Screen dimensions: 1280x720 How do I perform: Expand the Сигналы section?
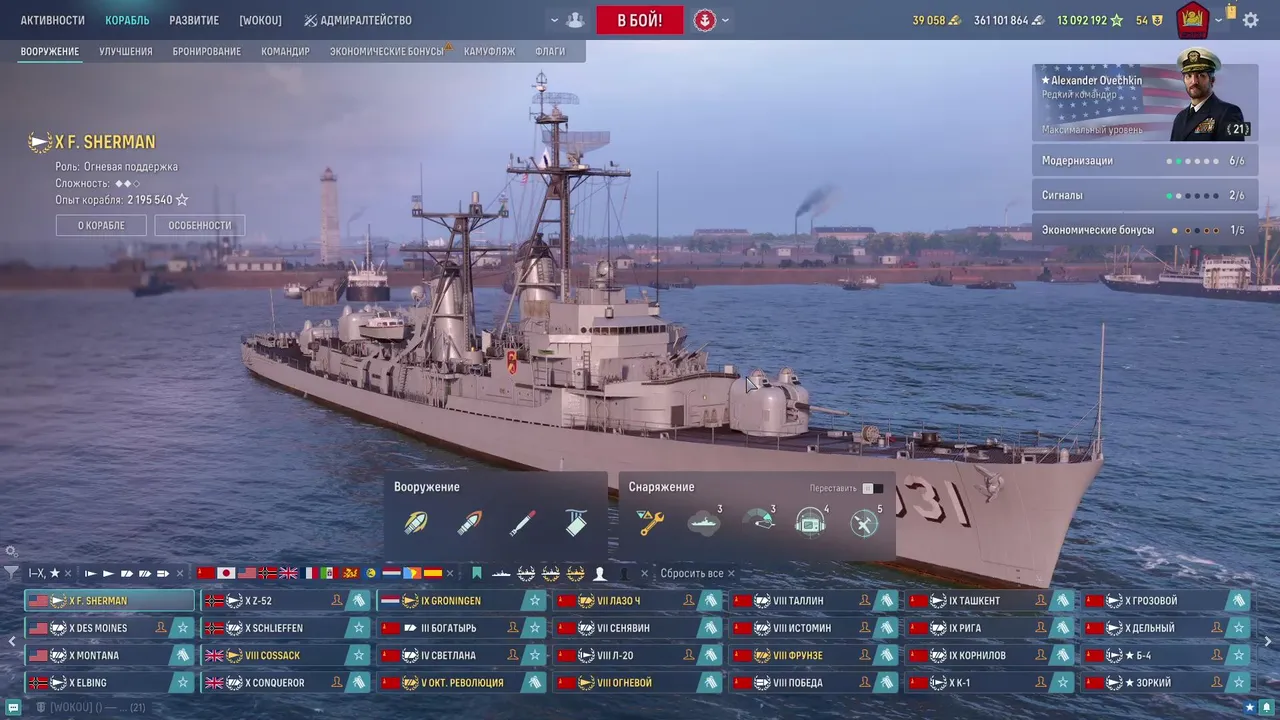coord(1144,196)
